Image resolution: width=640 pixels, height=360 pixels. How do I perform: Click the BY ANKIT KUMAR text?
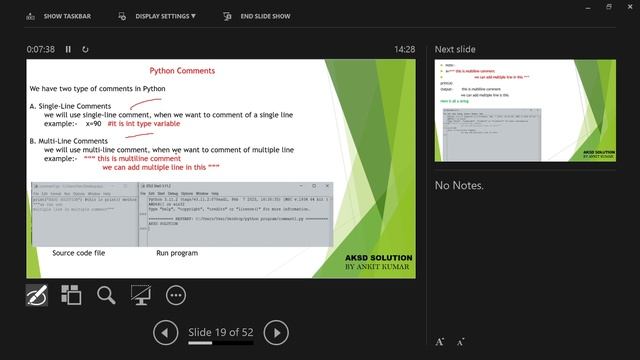coord(377,267)
